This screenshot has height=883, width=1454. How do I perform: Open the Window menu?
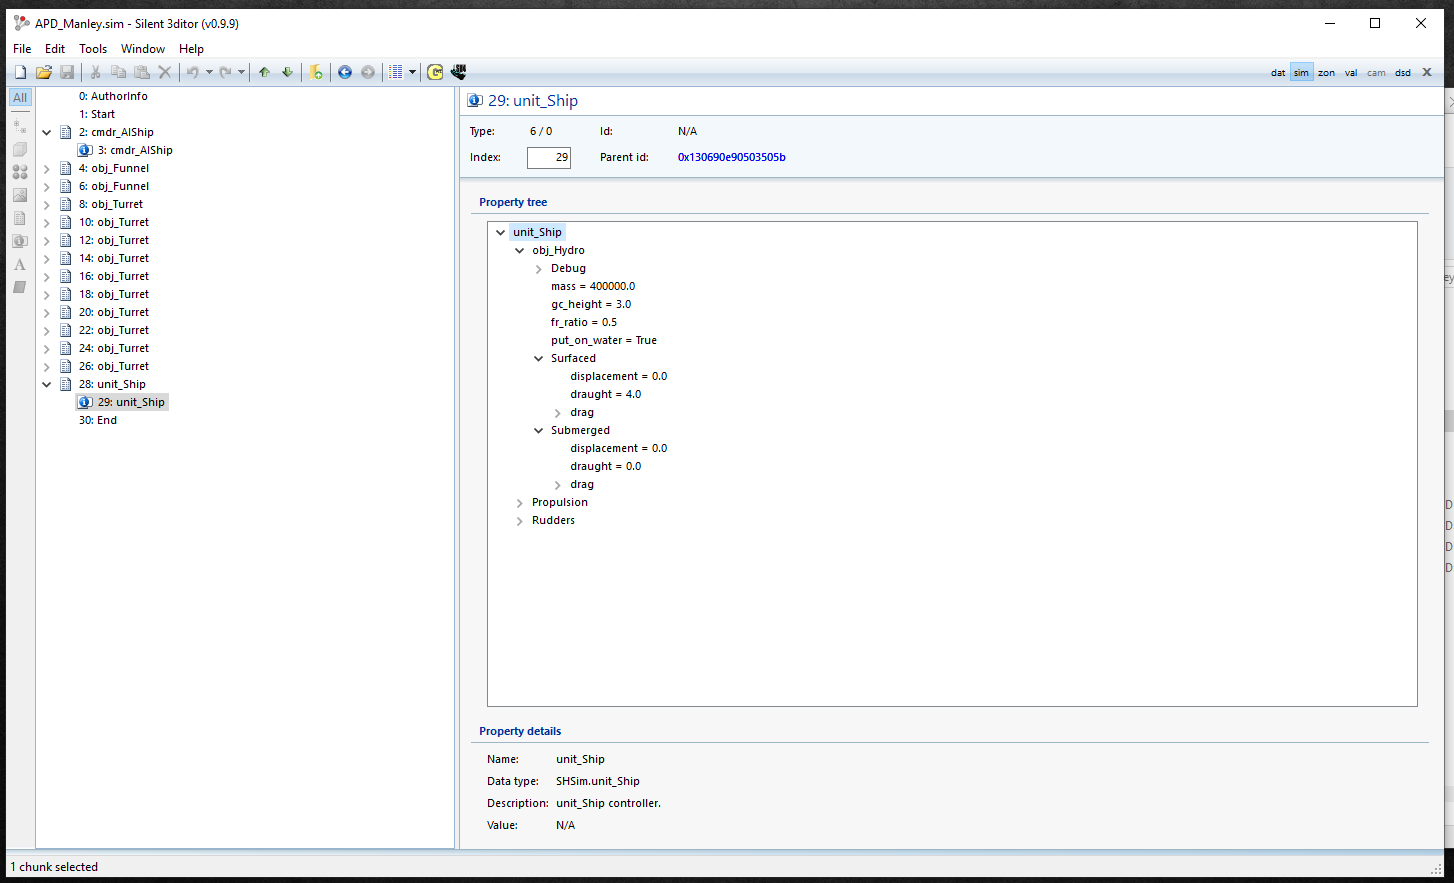click(x=143, y=48)
